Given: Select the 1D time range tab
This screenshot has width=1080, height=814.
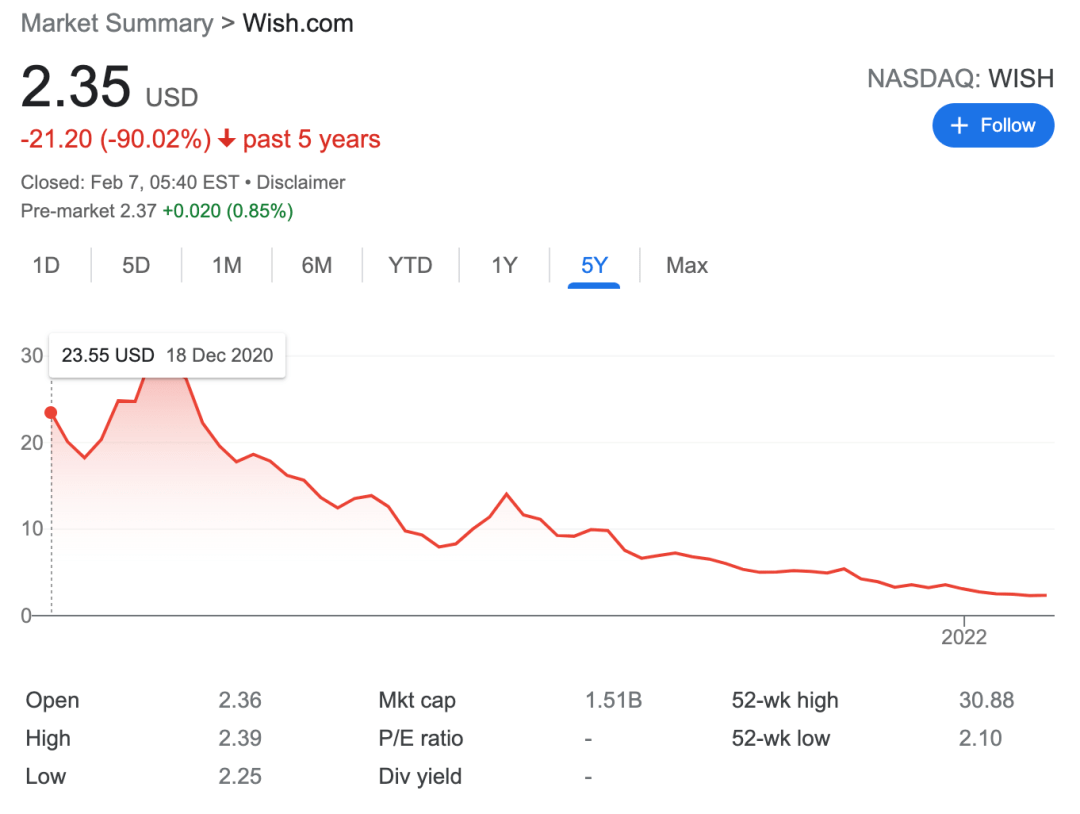Looking at the screenshot, I should click(x=46, y=265).
